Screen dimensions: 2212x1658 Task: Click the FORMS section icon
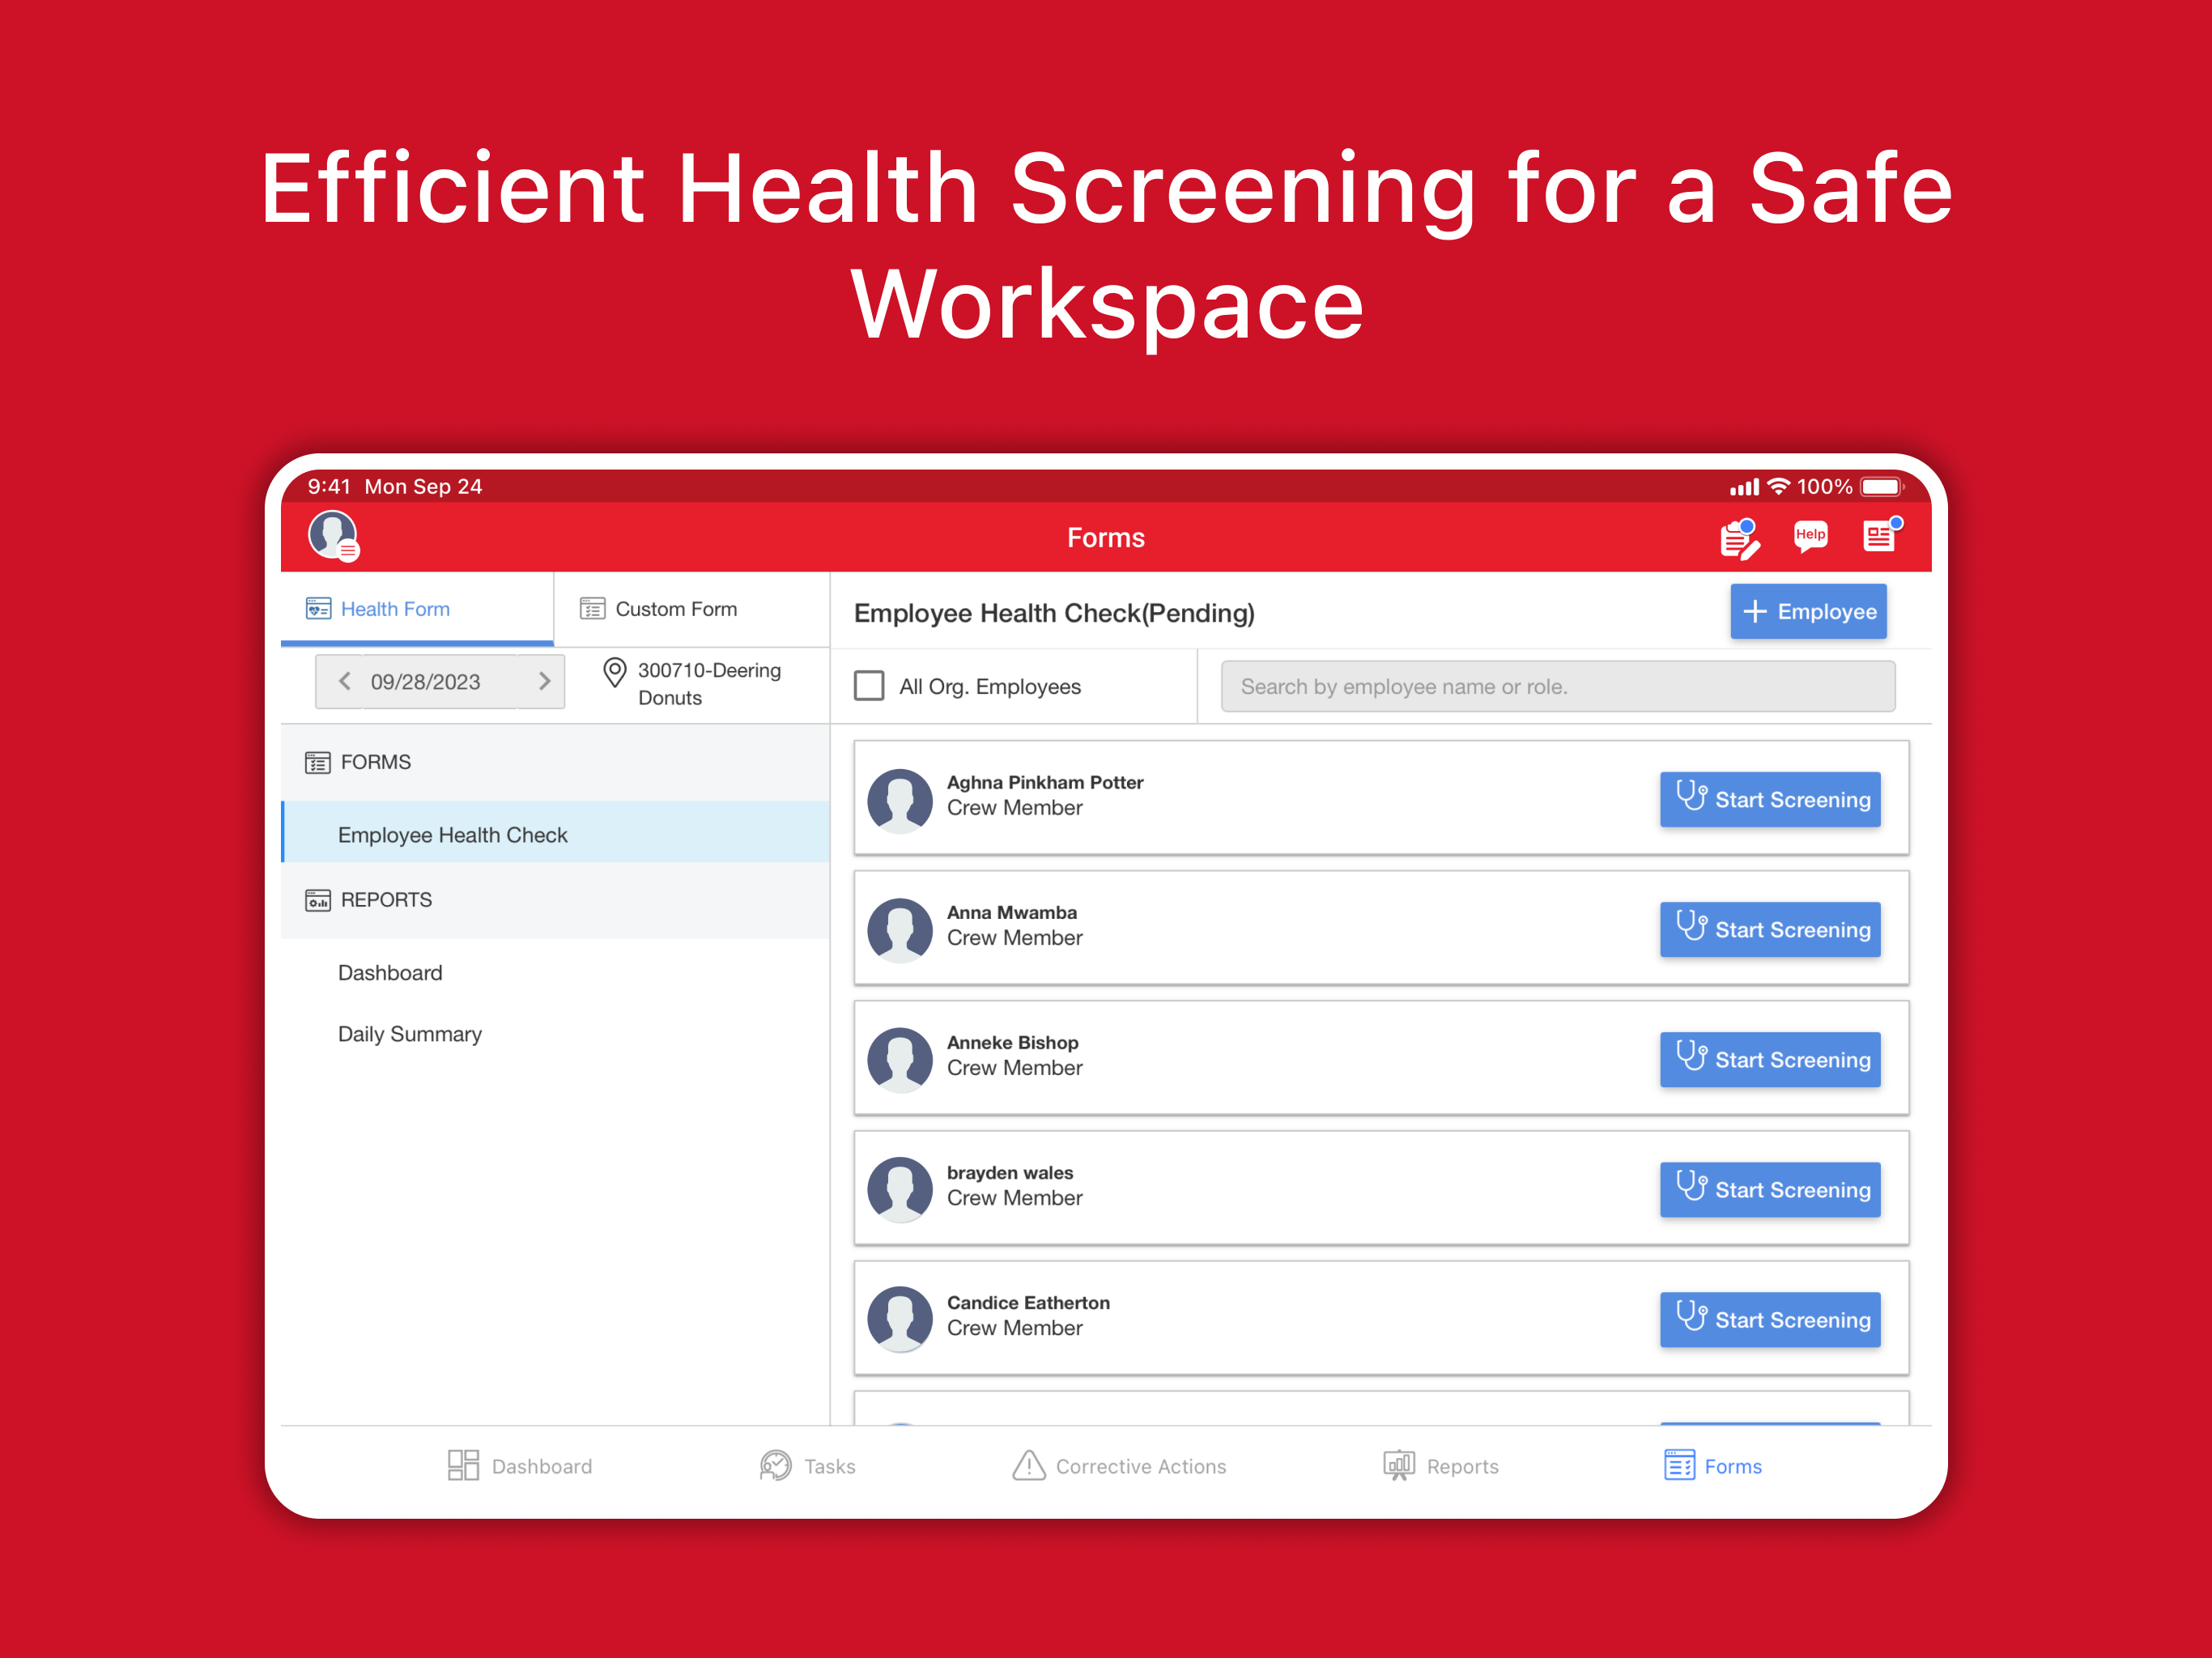318,763
